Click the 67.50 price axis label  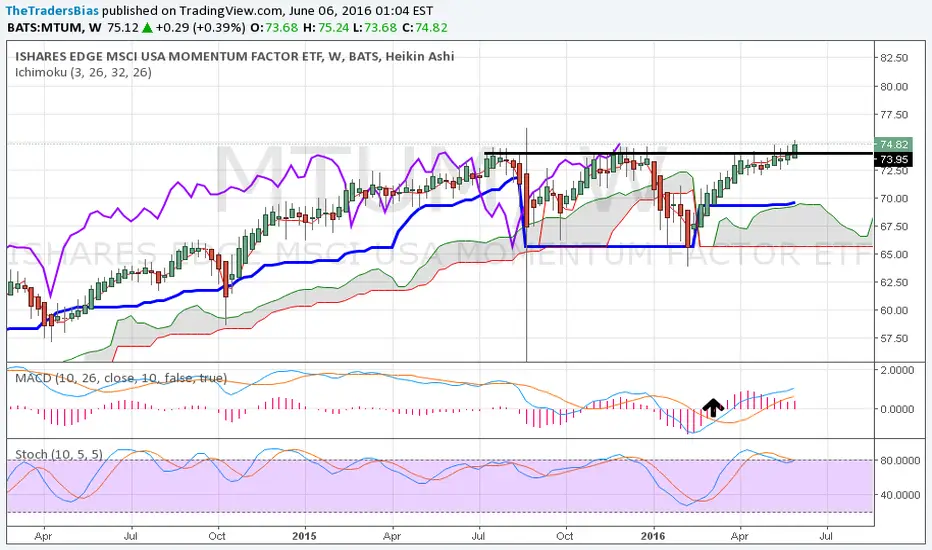894,226
